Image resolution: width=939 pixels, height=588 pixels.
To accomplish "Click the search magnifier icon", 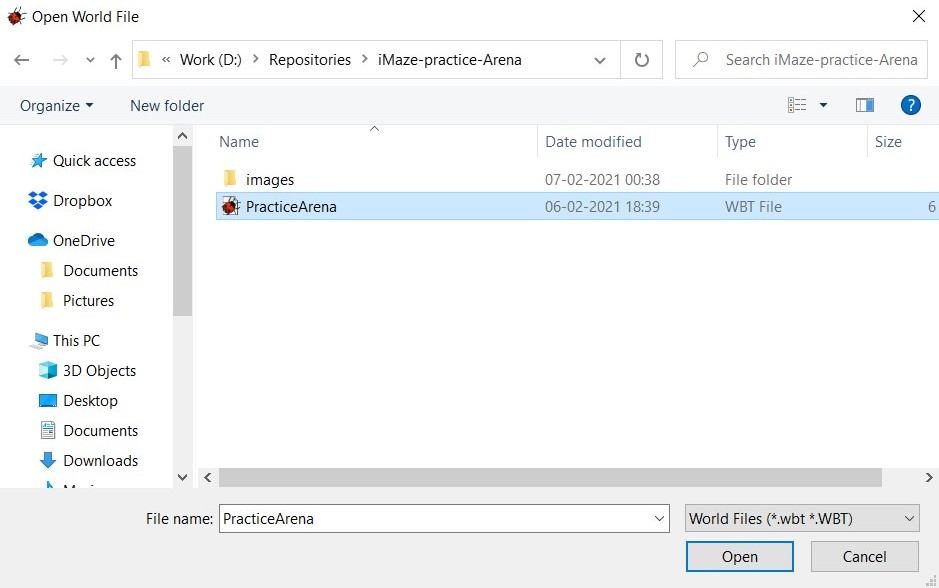I will click(x=701, y=59).
